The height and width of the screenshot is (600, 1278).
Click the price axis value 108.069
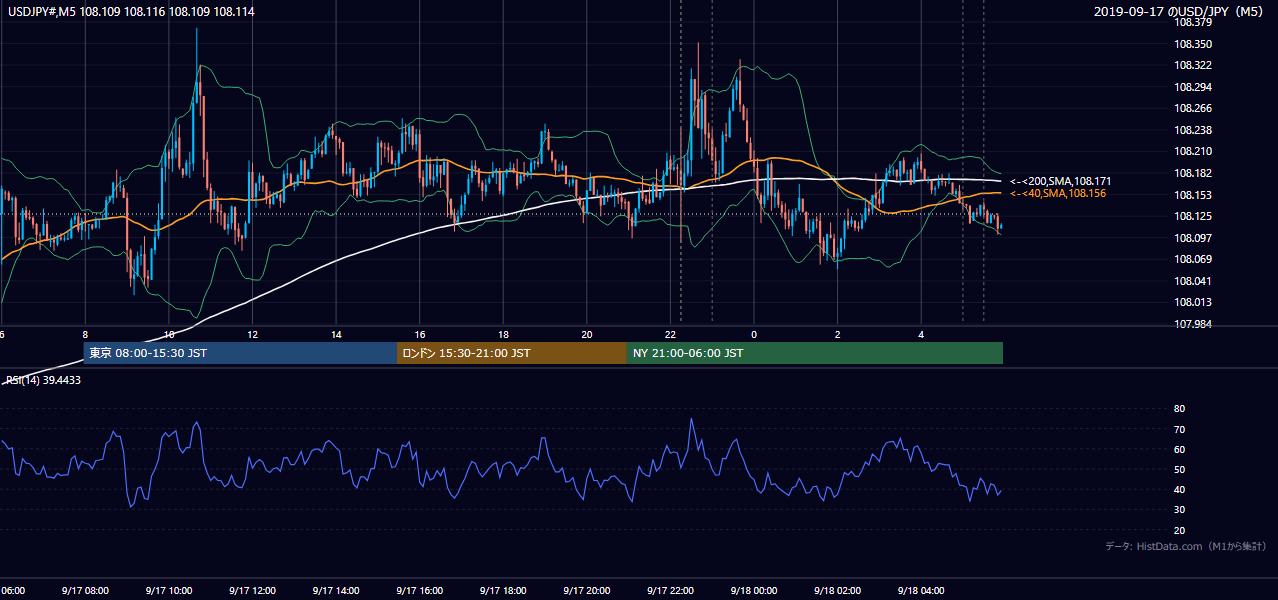pos(1195,259)
